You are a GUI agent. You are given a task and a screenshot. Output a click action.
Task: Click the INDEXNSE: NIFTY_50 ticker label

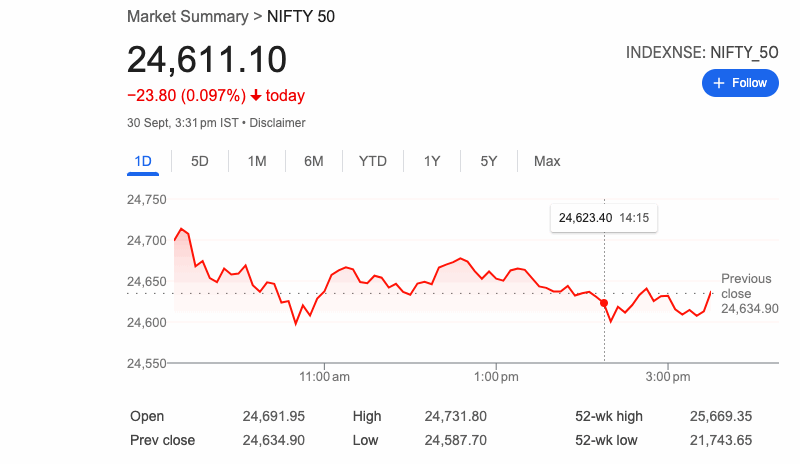tap(702, 51)
